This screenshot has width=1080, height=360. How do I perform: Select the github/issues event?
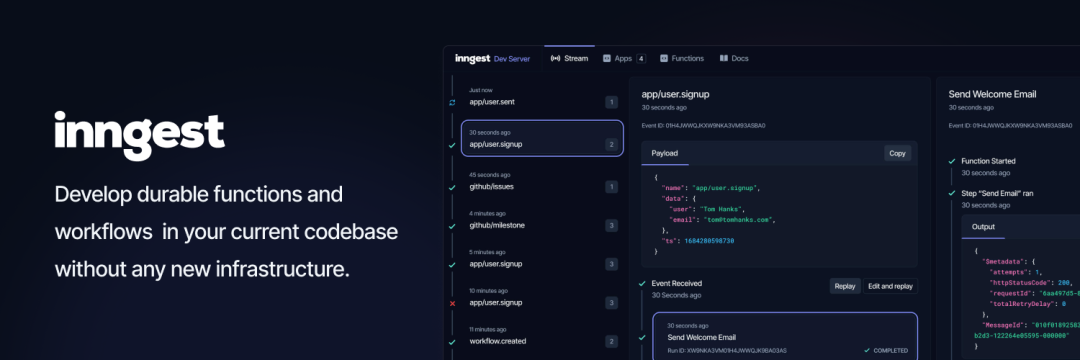542,182
